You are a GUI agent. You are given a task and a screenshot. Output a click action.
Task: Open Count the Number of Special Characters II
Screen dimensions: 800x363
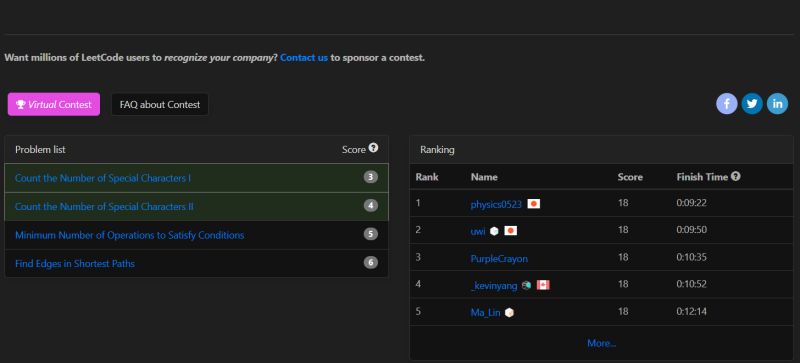coord(104,207)
